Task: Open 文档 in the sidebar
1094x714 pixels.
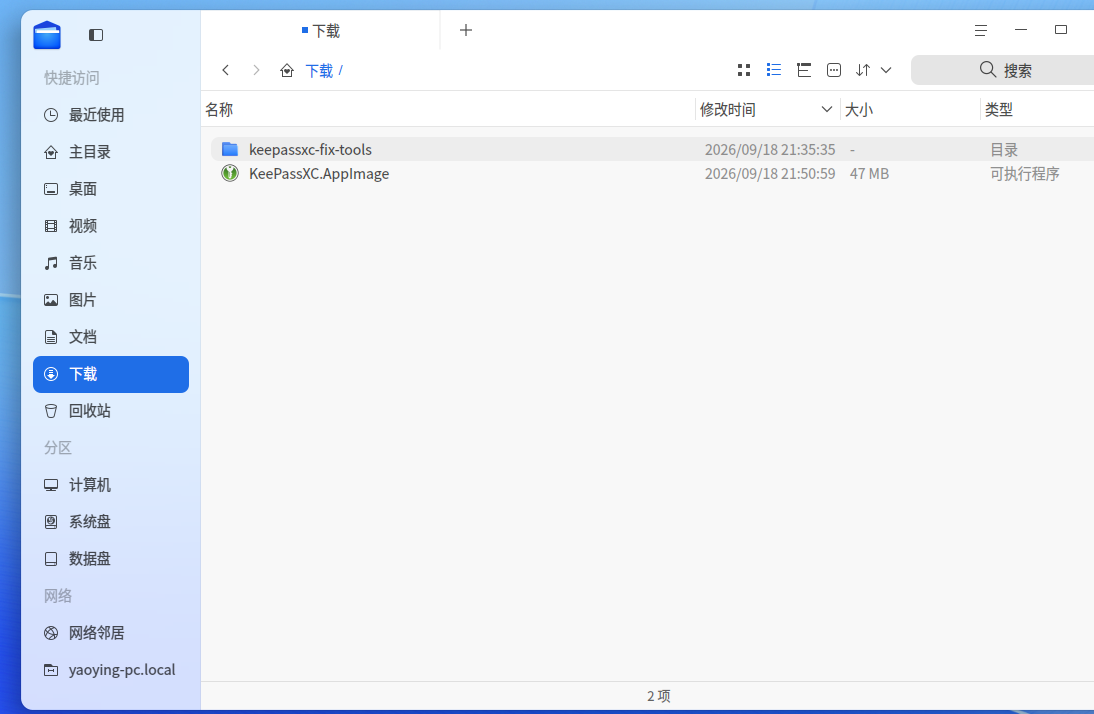Action: 111,336
